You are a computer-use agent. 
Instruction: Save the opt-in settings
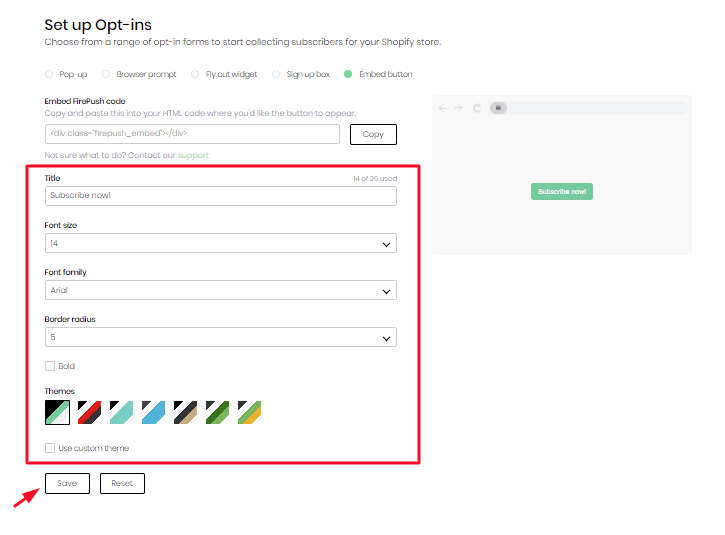[67, 483]
